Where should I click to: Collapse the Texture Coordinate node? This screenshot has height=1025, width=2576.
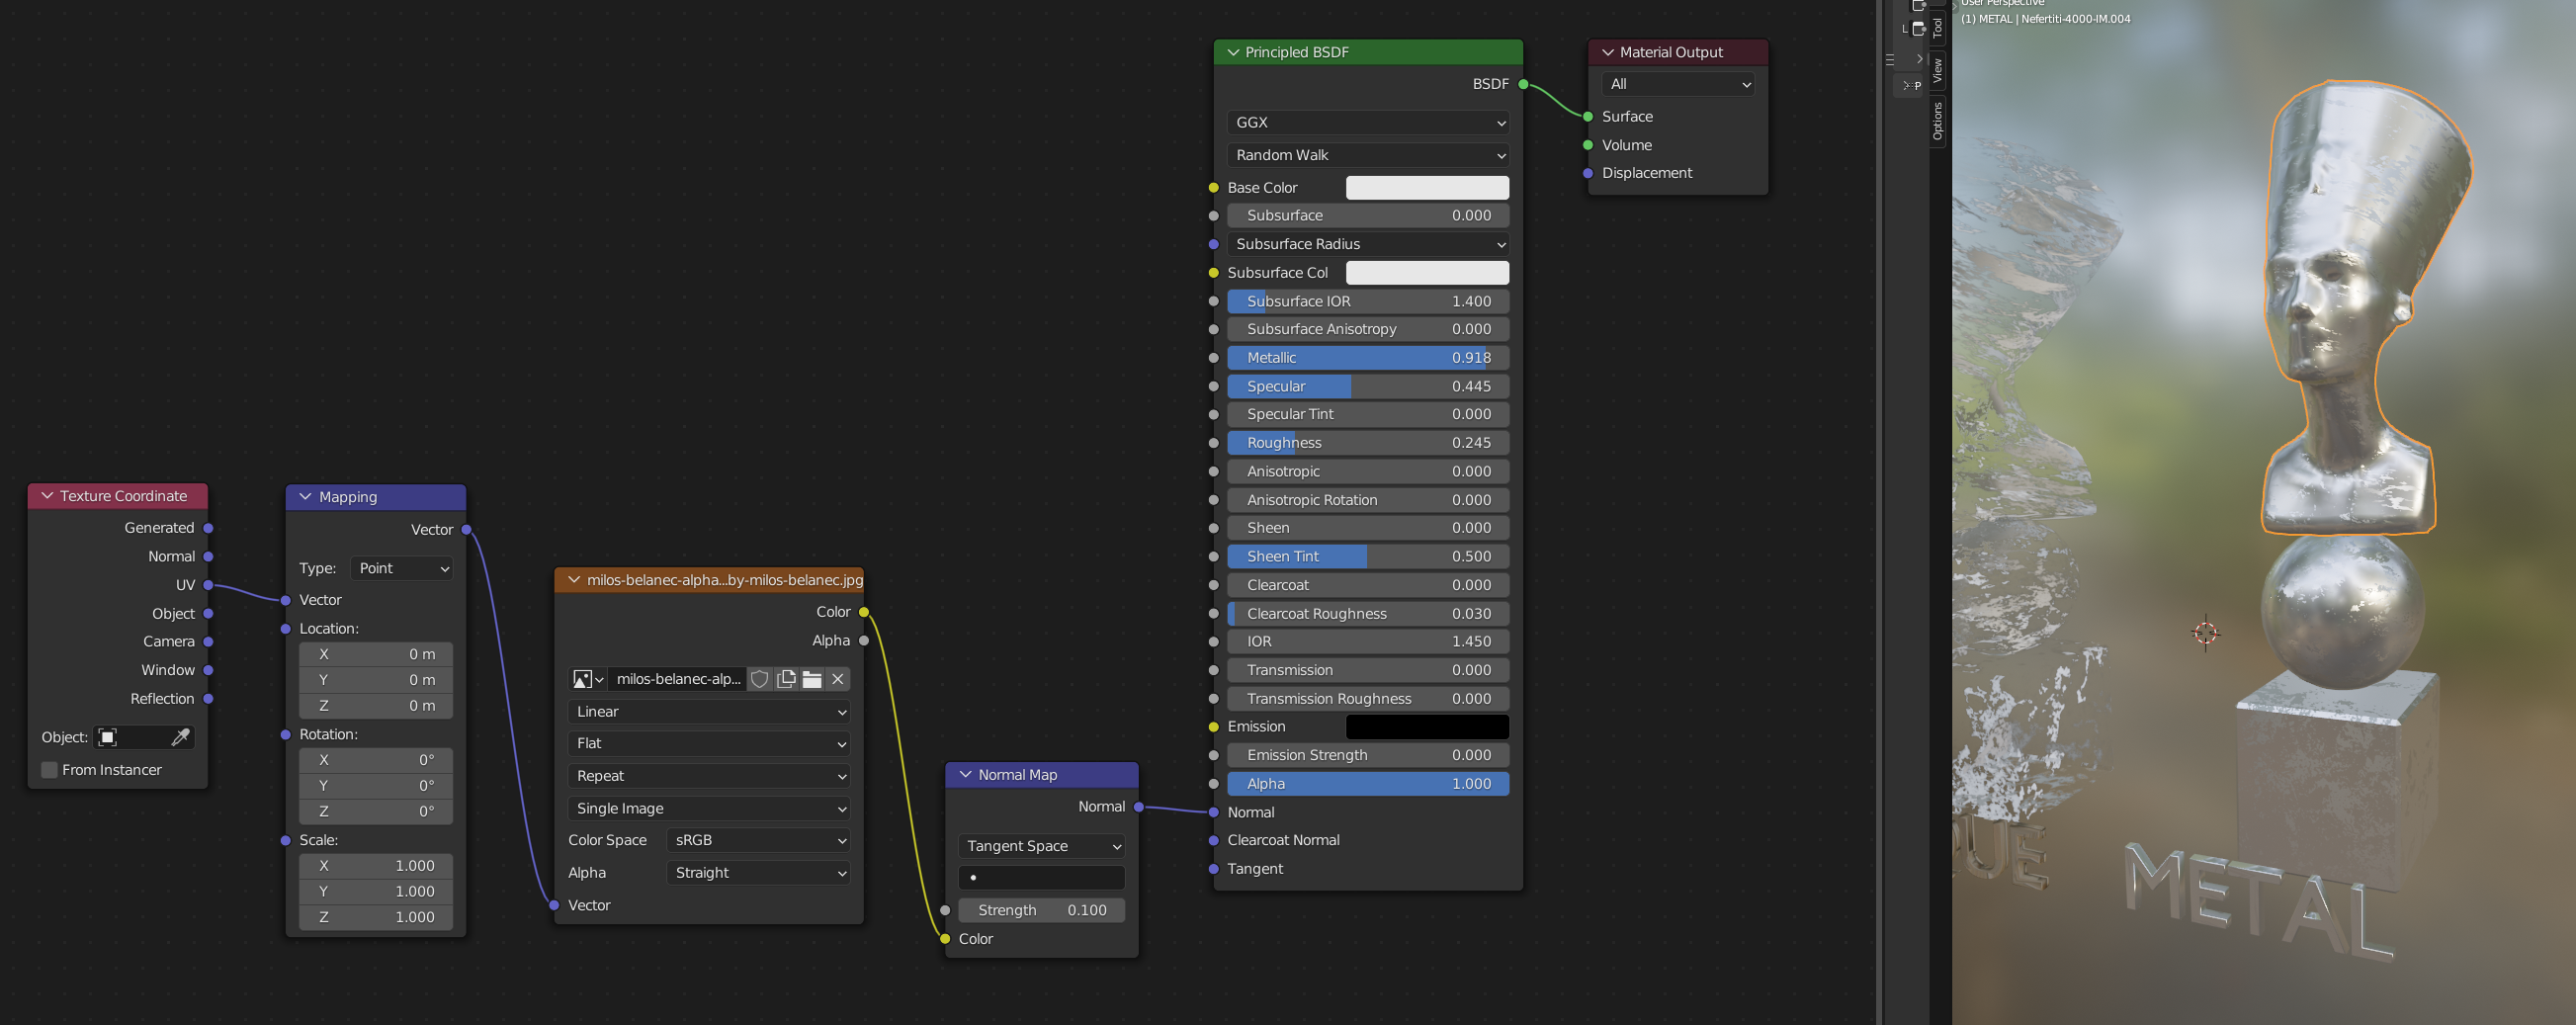click(47, 496)
